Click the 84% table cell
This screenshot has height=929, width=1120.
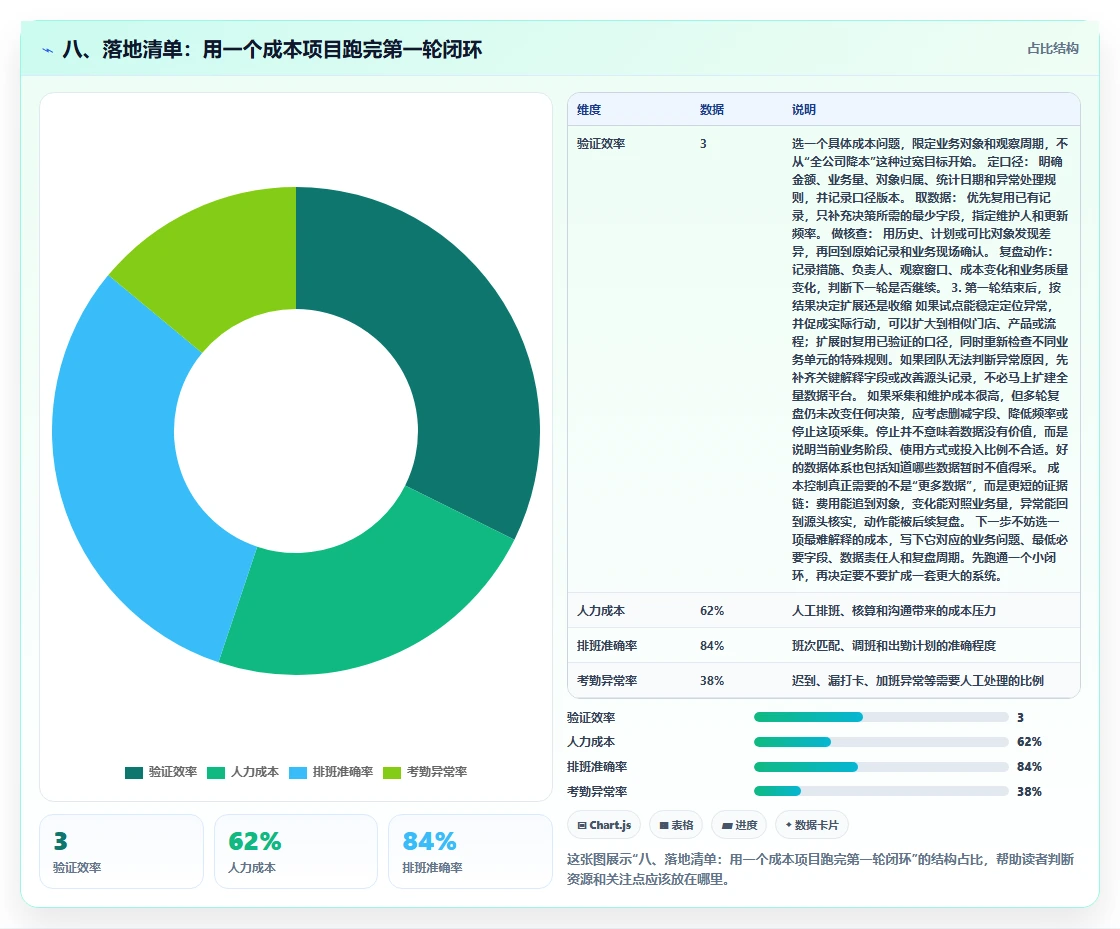[x=711, y=646]
